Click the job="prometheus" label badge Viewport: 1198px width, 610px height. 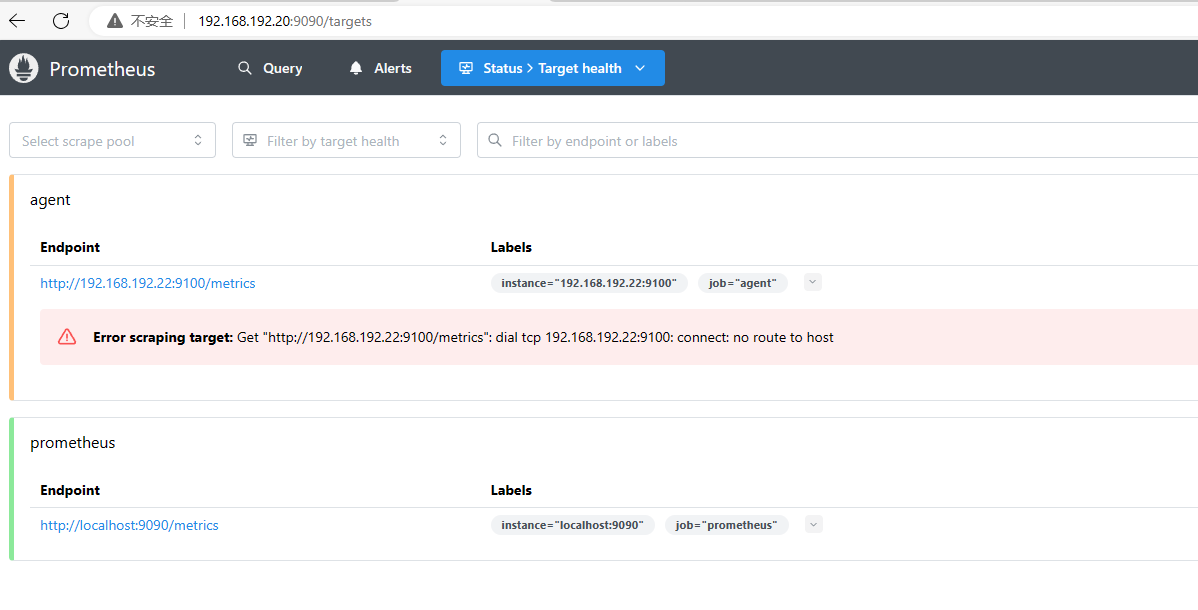[727, 525]
